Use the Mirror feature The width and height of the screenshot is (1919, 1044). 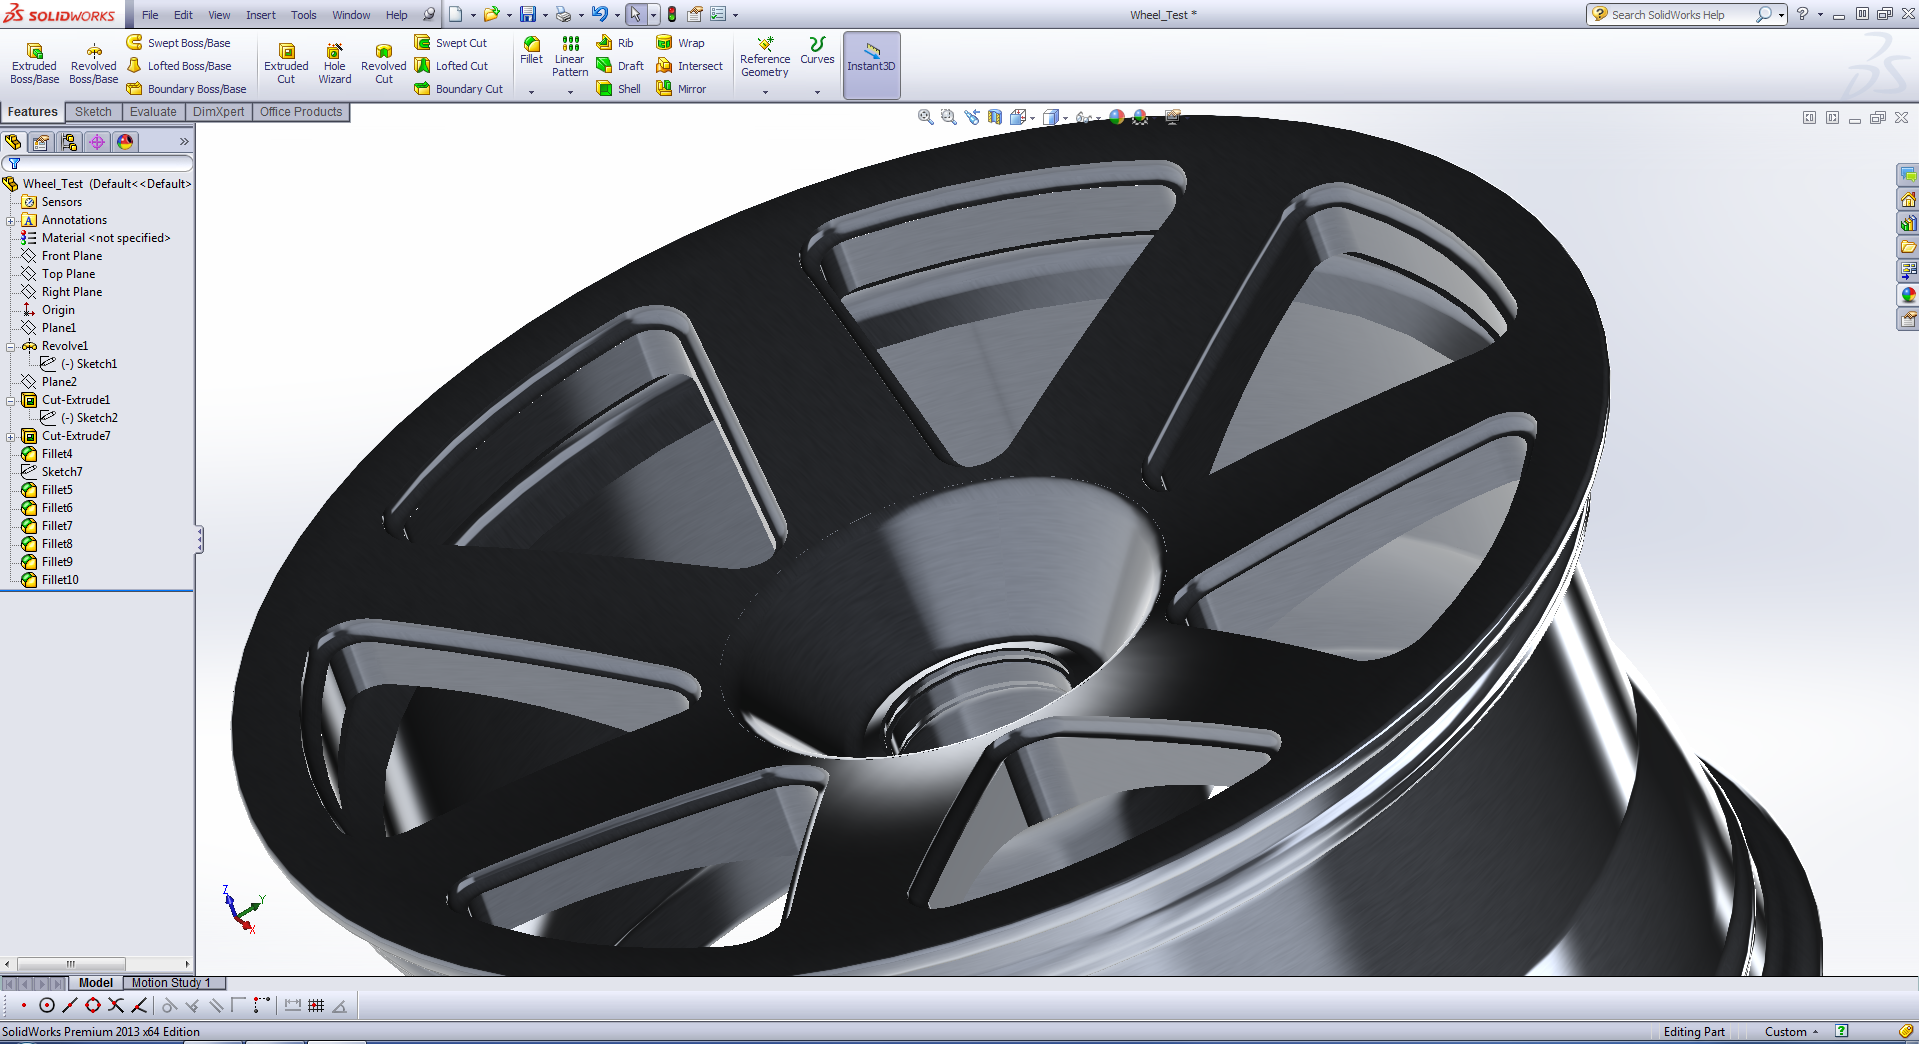681,89
